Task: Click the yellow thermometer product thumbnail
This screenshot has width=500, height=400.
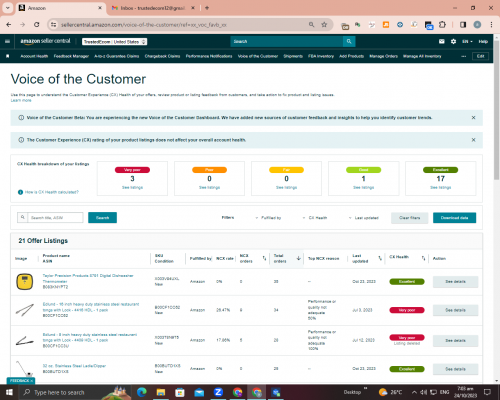Action: click(25, 282)
